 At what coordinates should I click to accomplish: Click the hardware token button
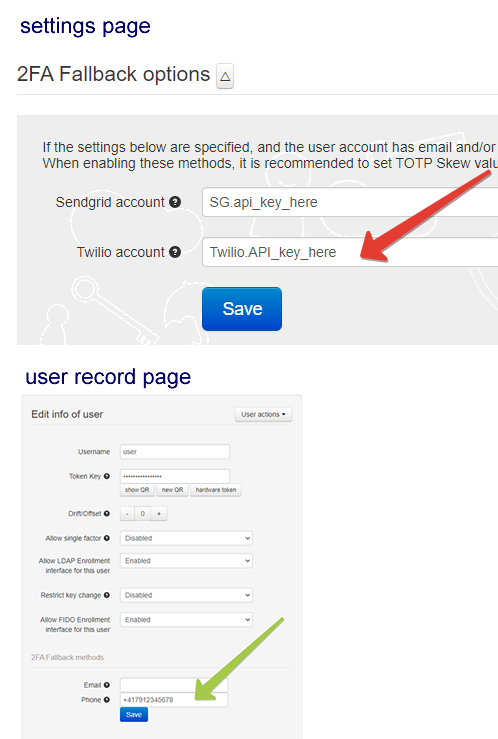tap(216, 490)
